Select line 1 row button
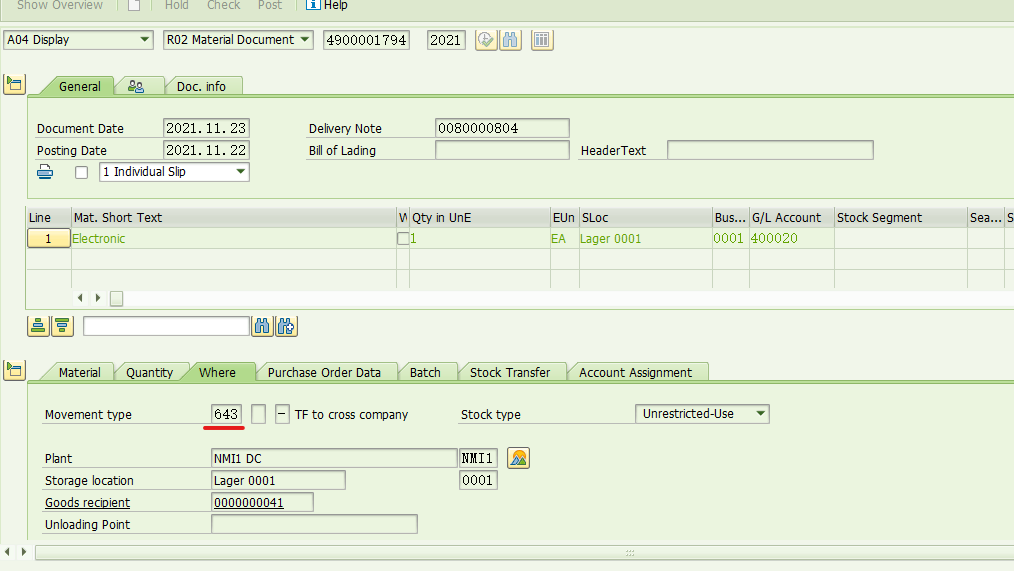Screen dimensions: 1014x571 (49, 239)
